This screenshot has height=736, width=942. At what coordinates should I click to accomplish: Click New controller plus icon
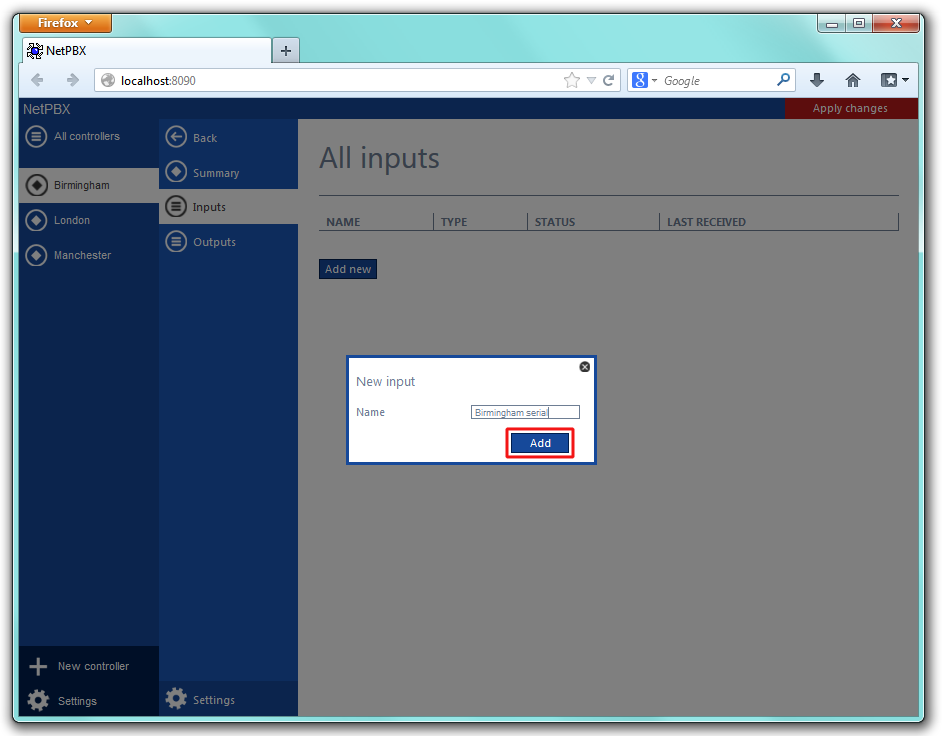coord(38,667)
